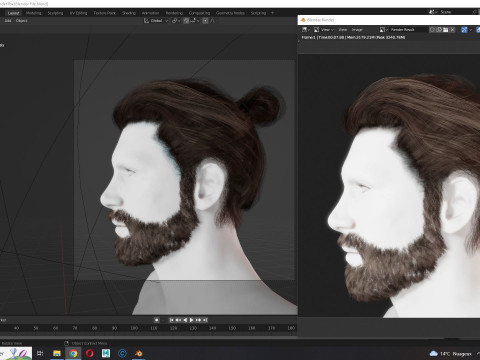Click frame 100 on the timeline ruler
This screenshot has height=360, width=480.
pyautogui.click(x=134, y=328)
